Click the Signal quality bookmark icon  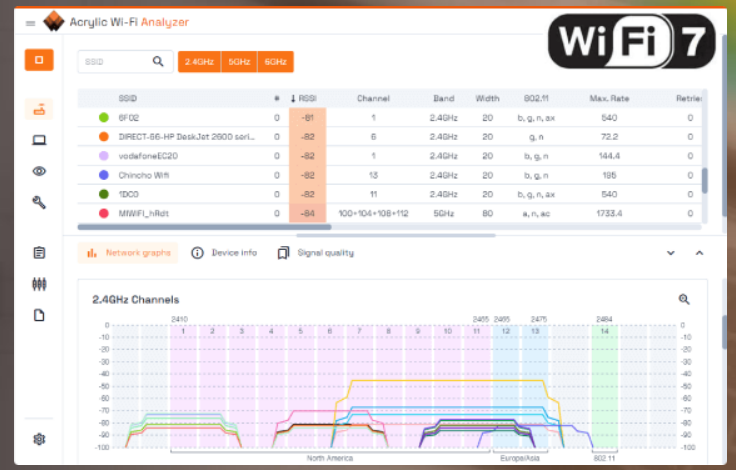pos(283,253)
